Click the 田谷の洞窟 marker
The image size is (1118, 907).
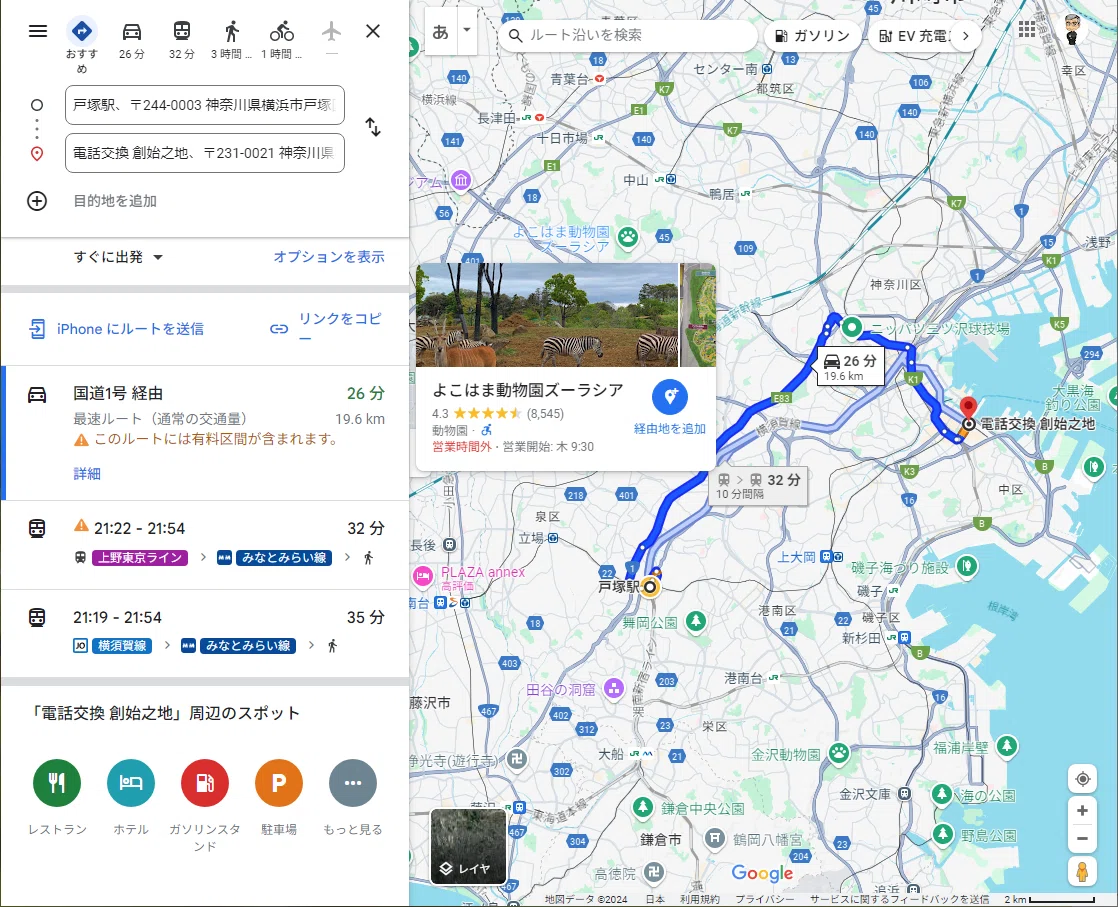click(613, 688)
